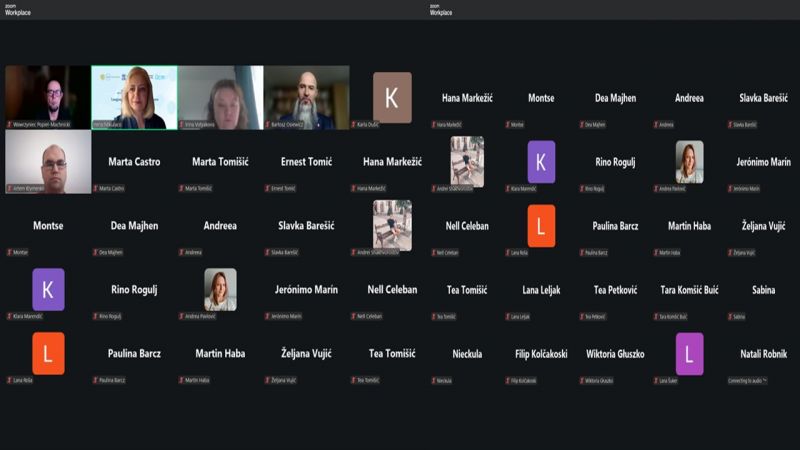Click the Zoom Workplace logo in the right window
Image resolution: width=800 pixels, height=450 pixels.
pos(439,10)
